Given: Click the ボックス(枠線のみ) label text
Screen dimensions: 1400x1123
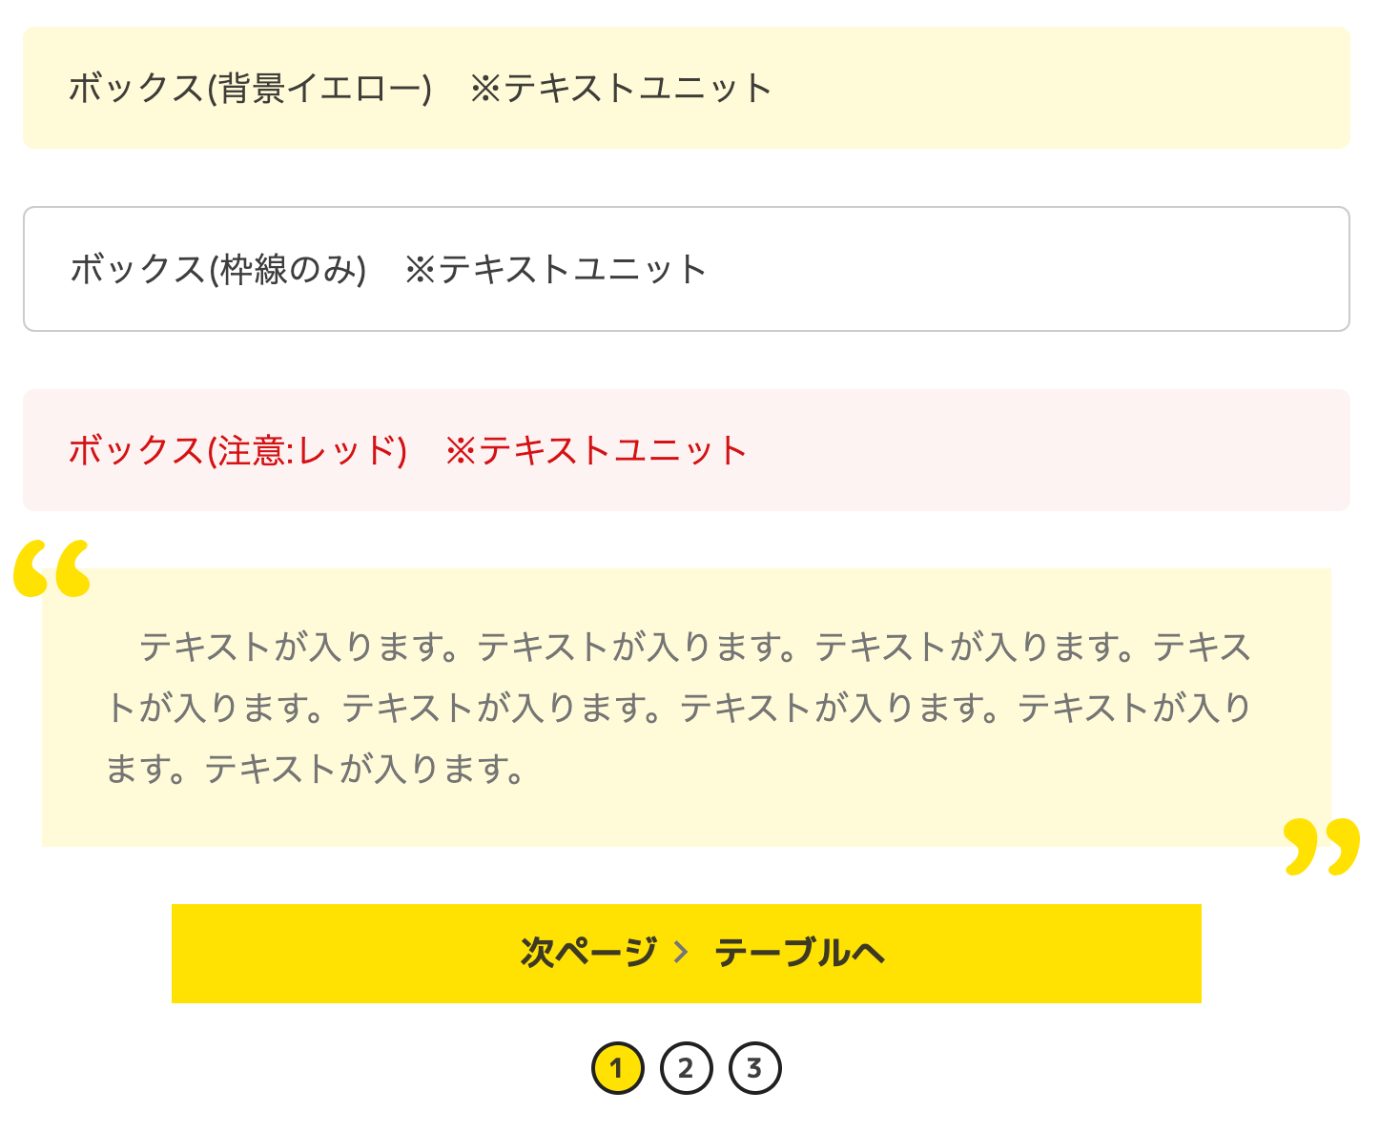Looking at the screenshot, I should (219, 269).
